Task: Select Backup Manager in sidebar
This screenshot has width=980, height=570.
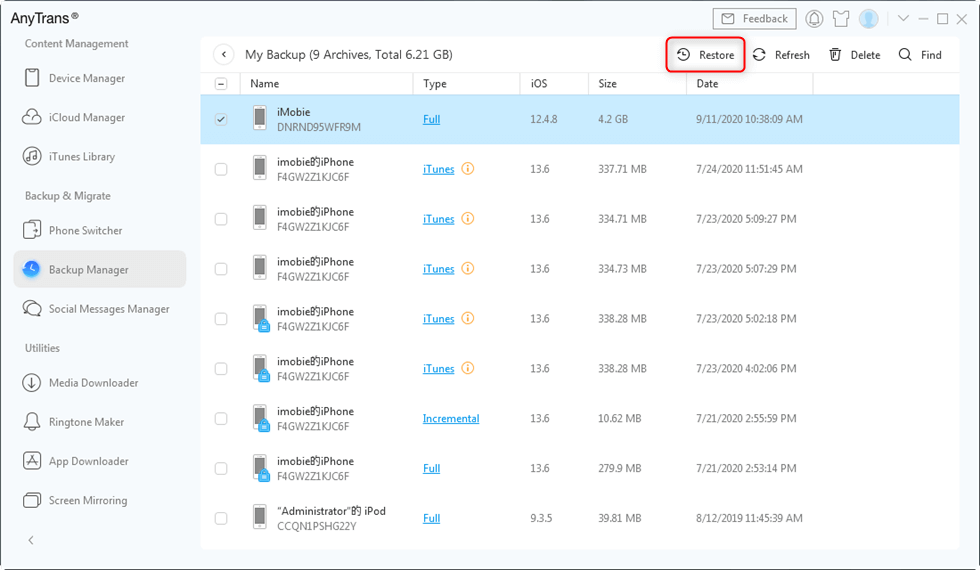Action: [100, 269]
